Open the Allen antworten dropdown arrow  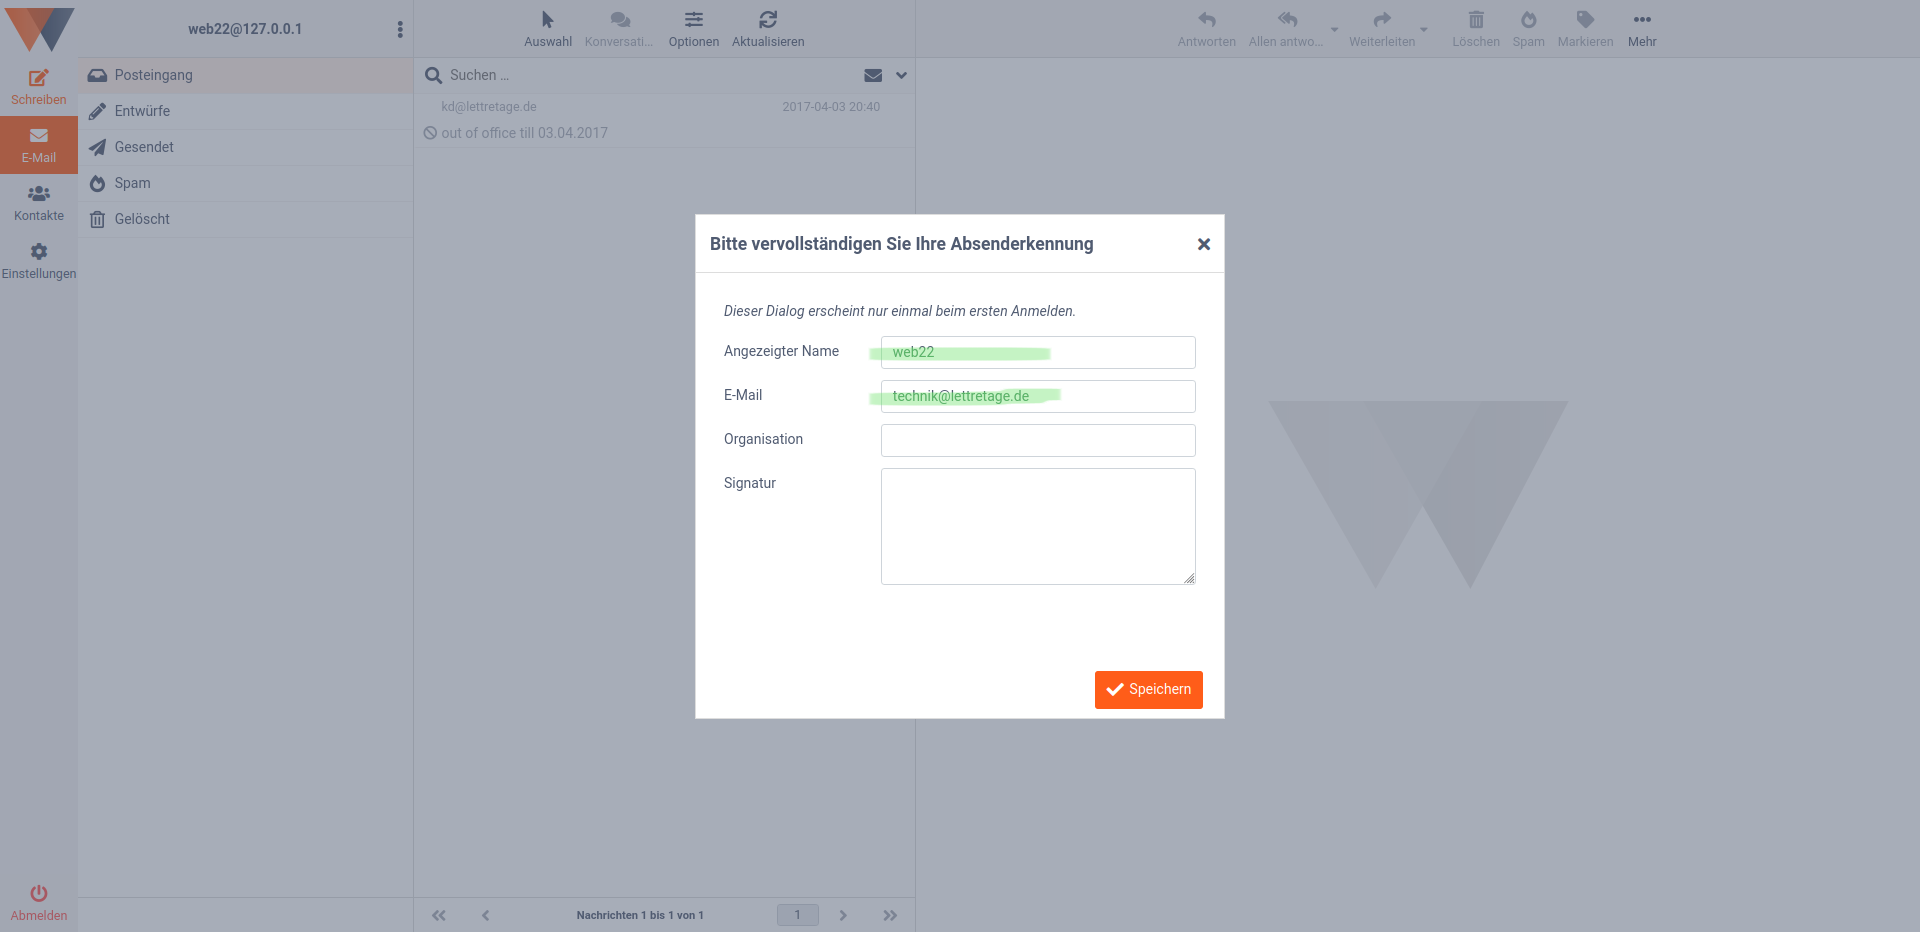click(x=1335, y=30)
